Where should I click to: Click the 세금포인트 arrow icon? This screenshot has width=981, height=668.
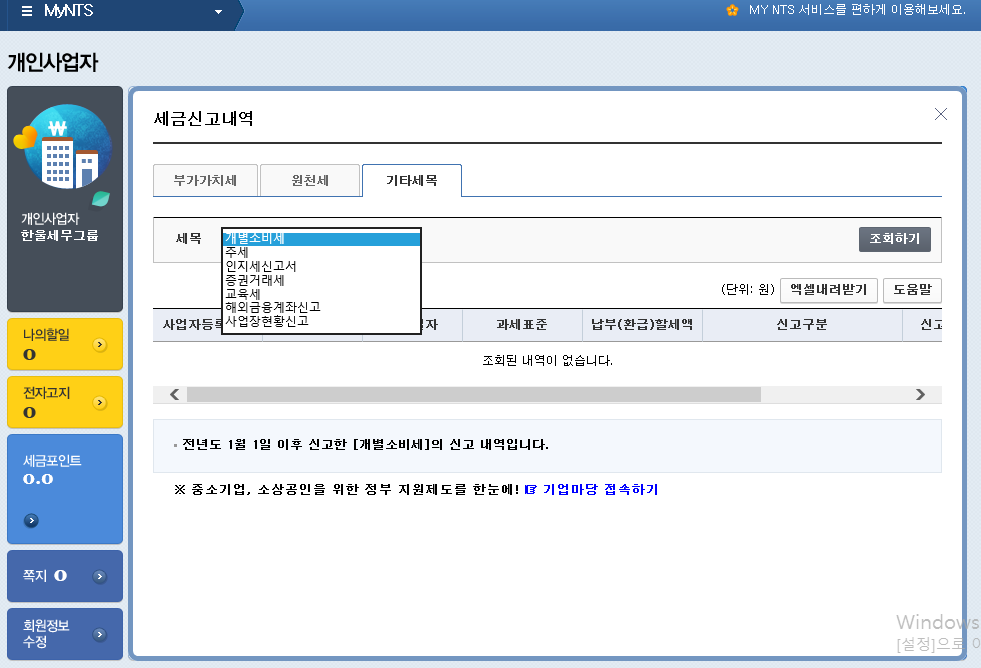tap(31, 520)
